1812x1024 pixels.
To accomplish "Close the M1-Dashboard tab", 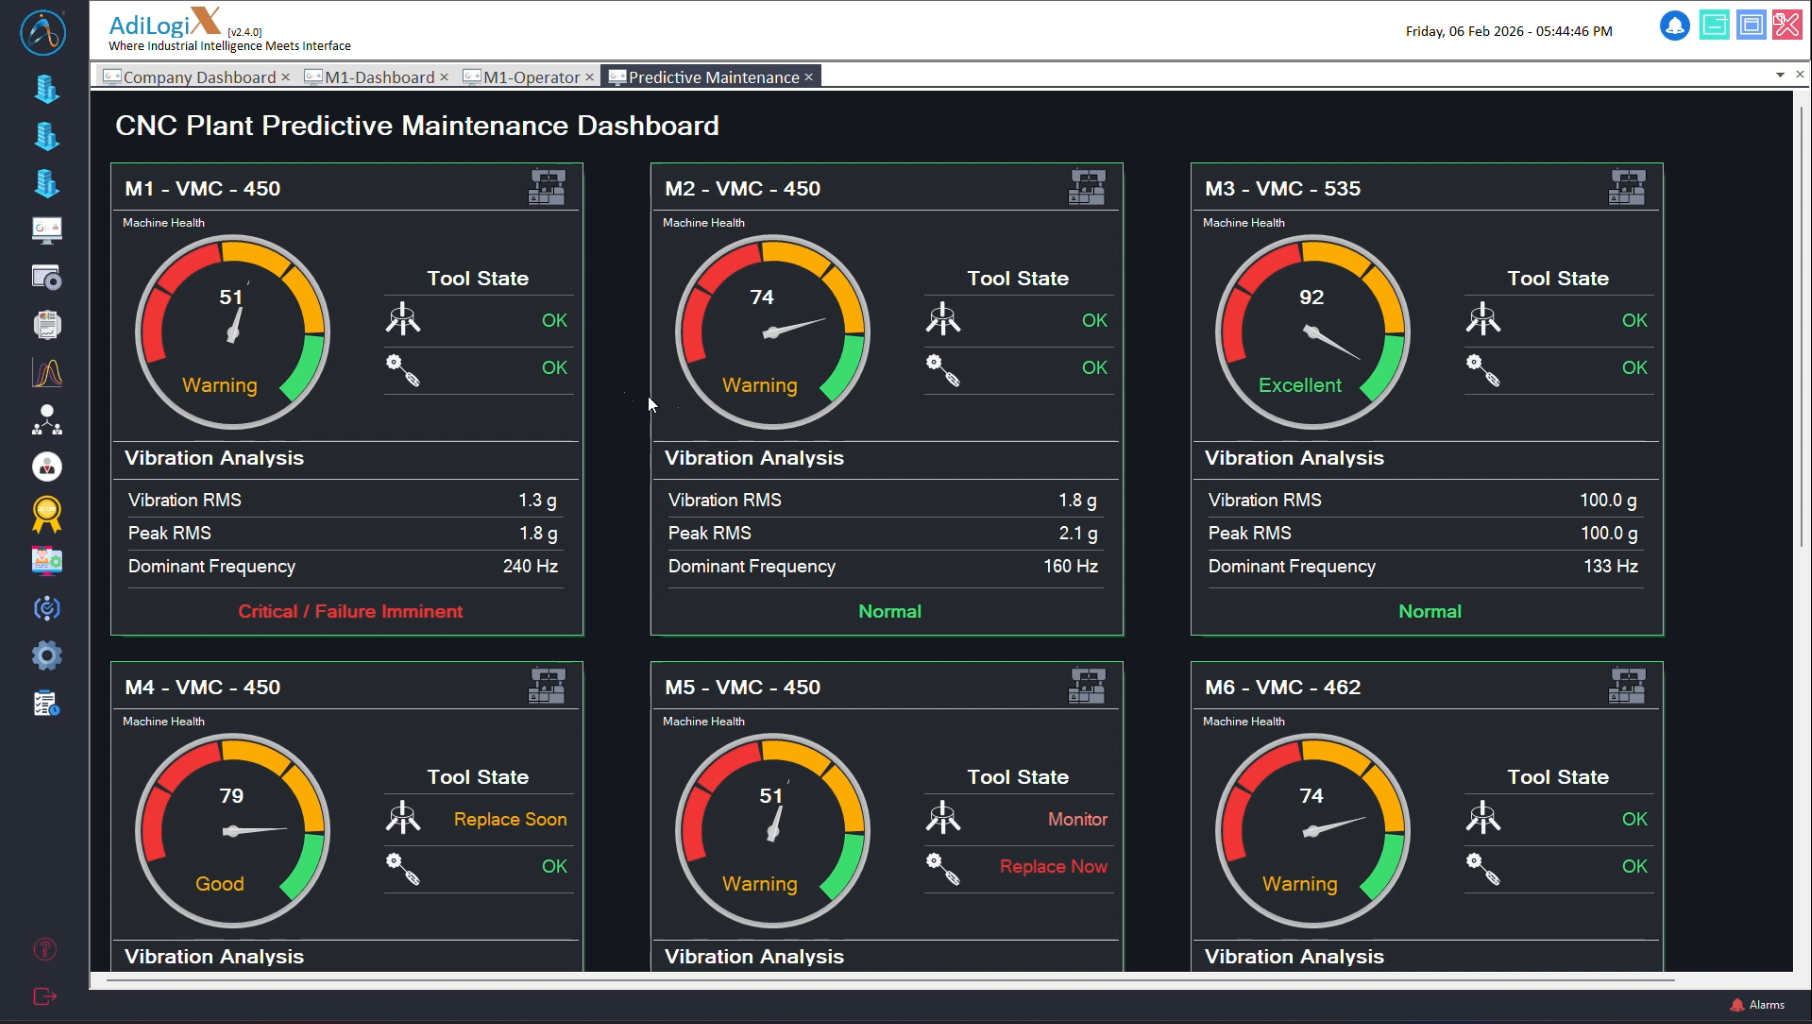I will point(444,77).
